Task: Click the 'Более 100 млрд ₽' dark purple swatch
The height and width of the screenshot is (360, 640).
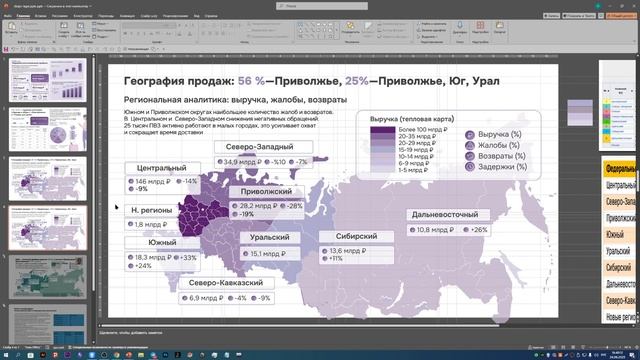Action: [382, 130]
